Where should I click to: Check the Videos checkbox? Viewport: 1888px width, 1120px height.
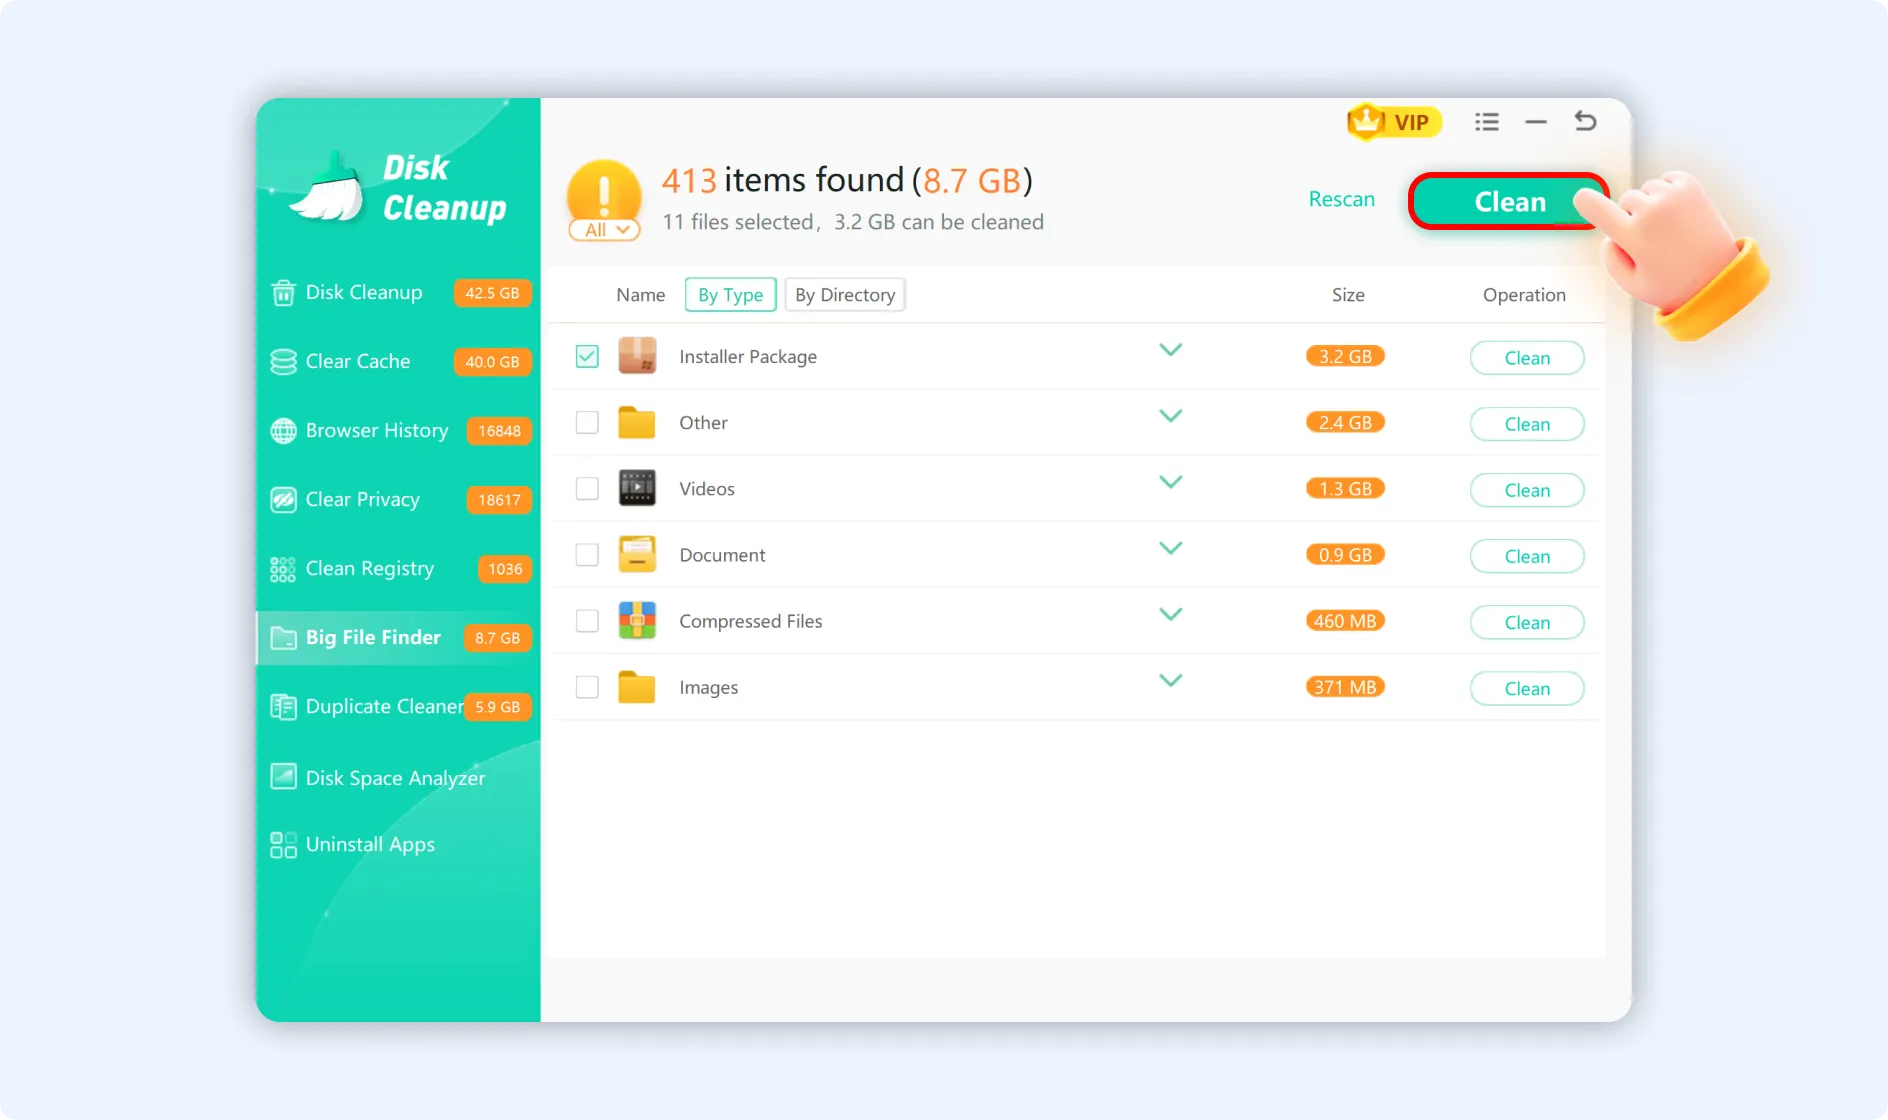point(587,488)
